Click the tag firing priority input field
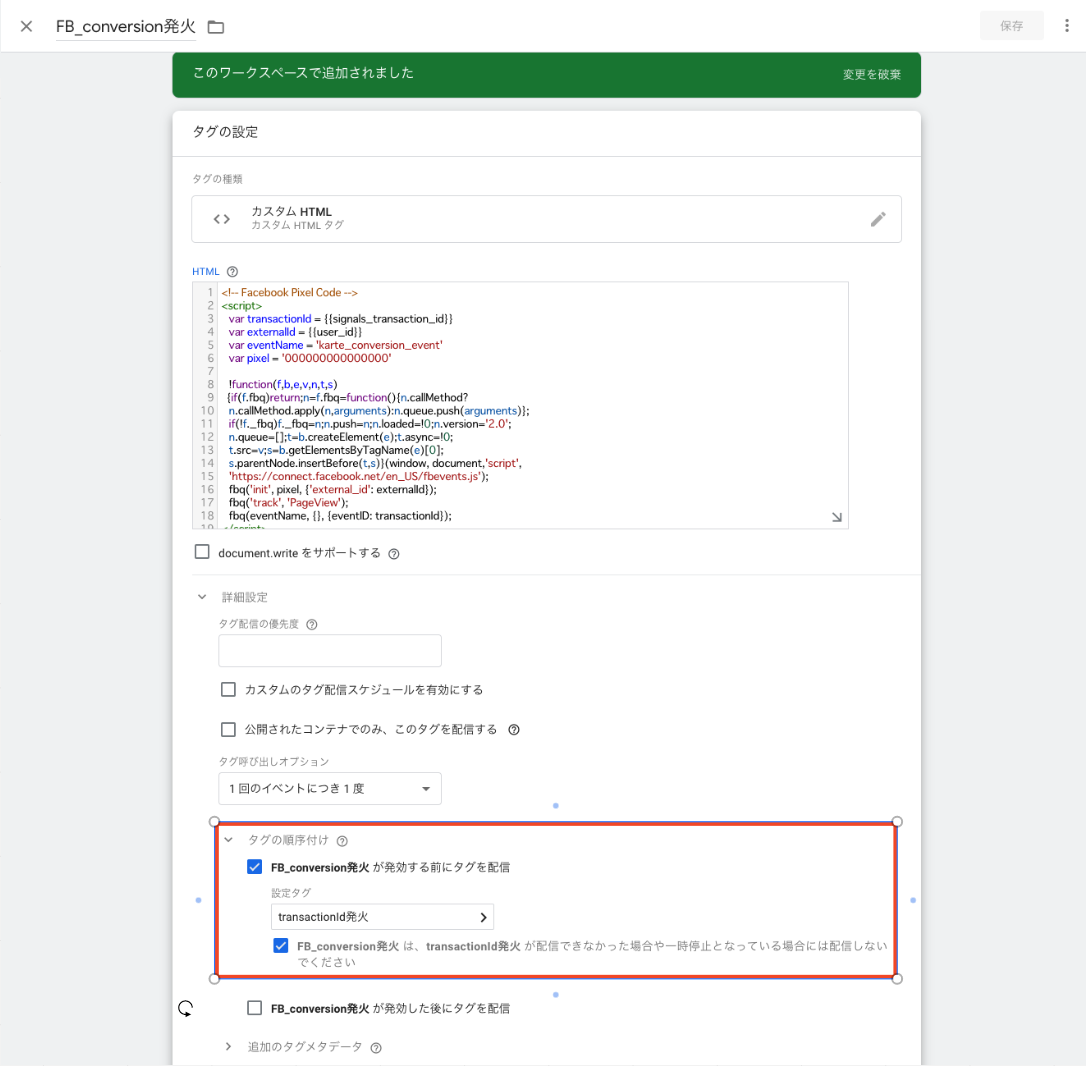The width and height of the screenshot is (1086, 1066). pyautogui.click(x=330, y=650)
